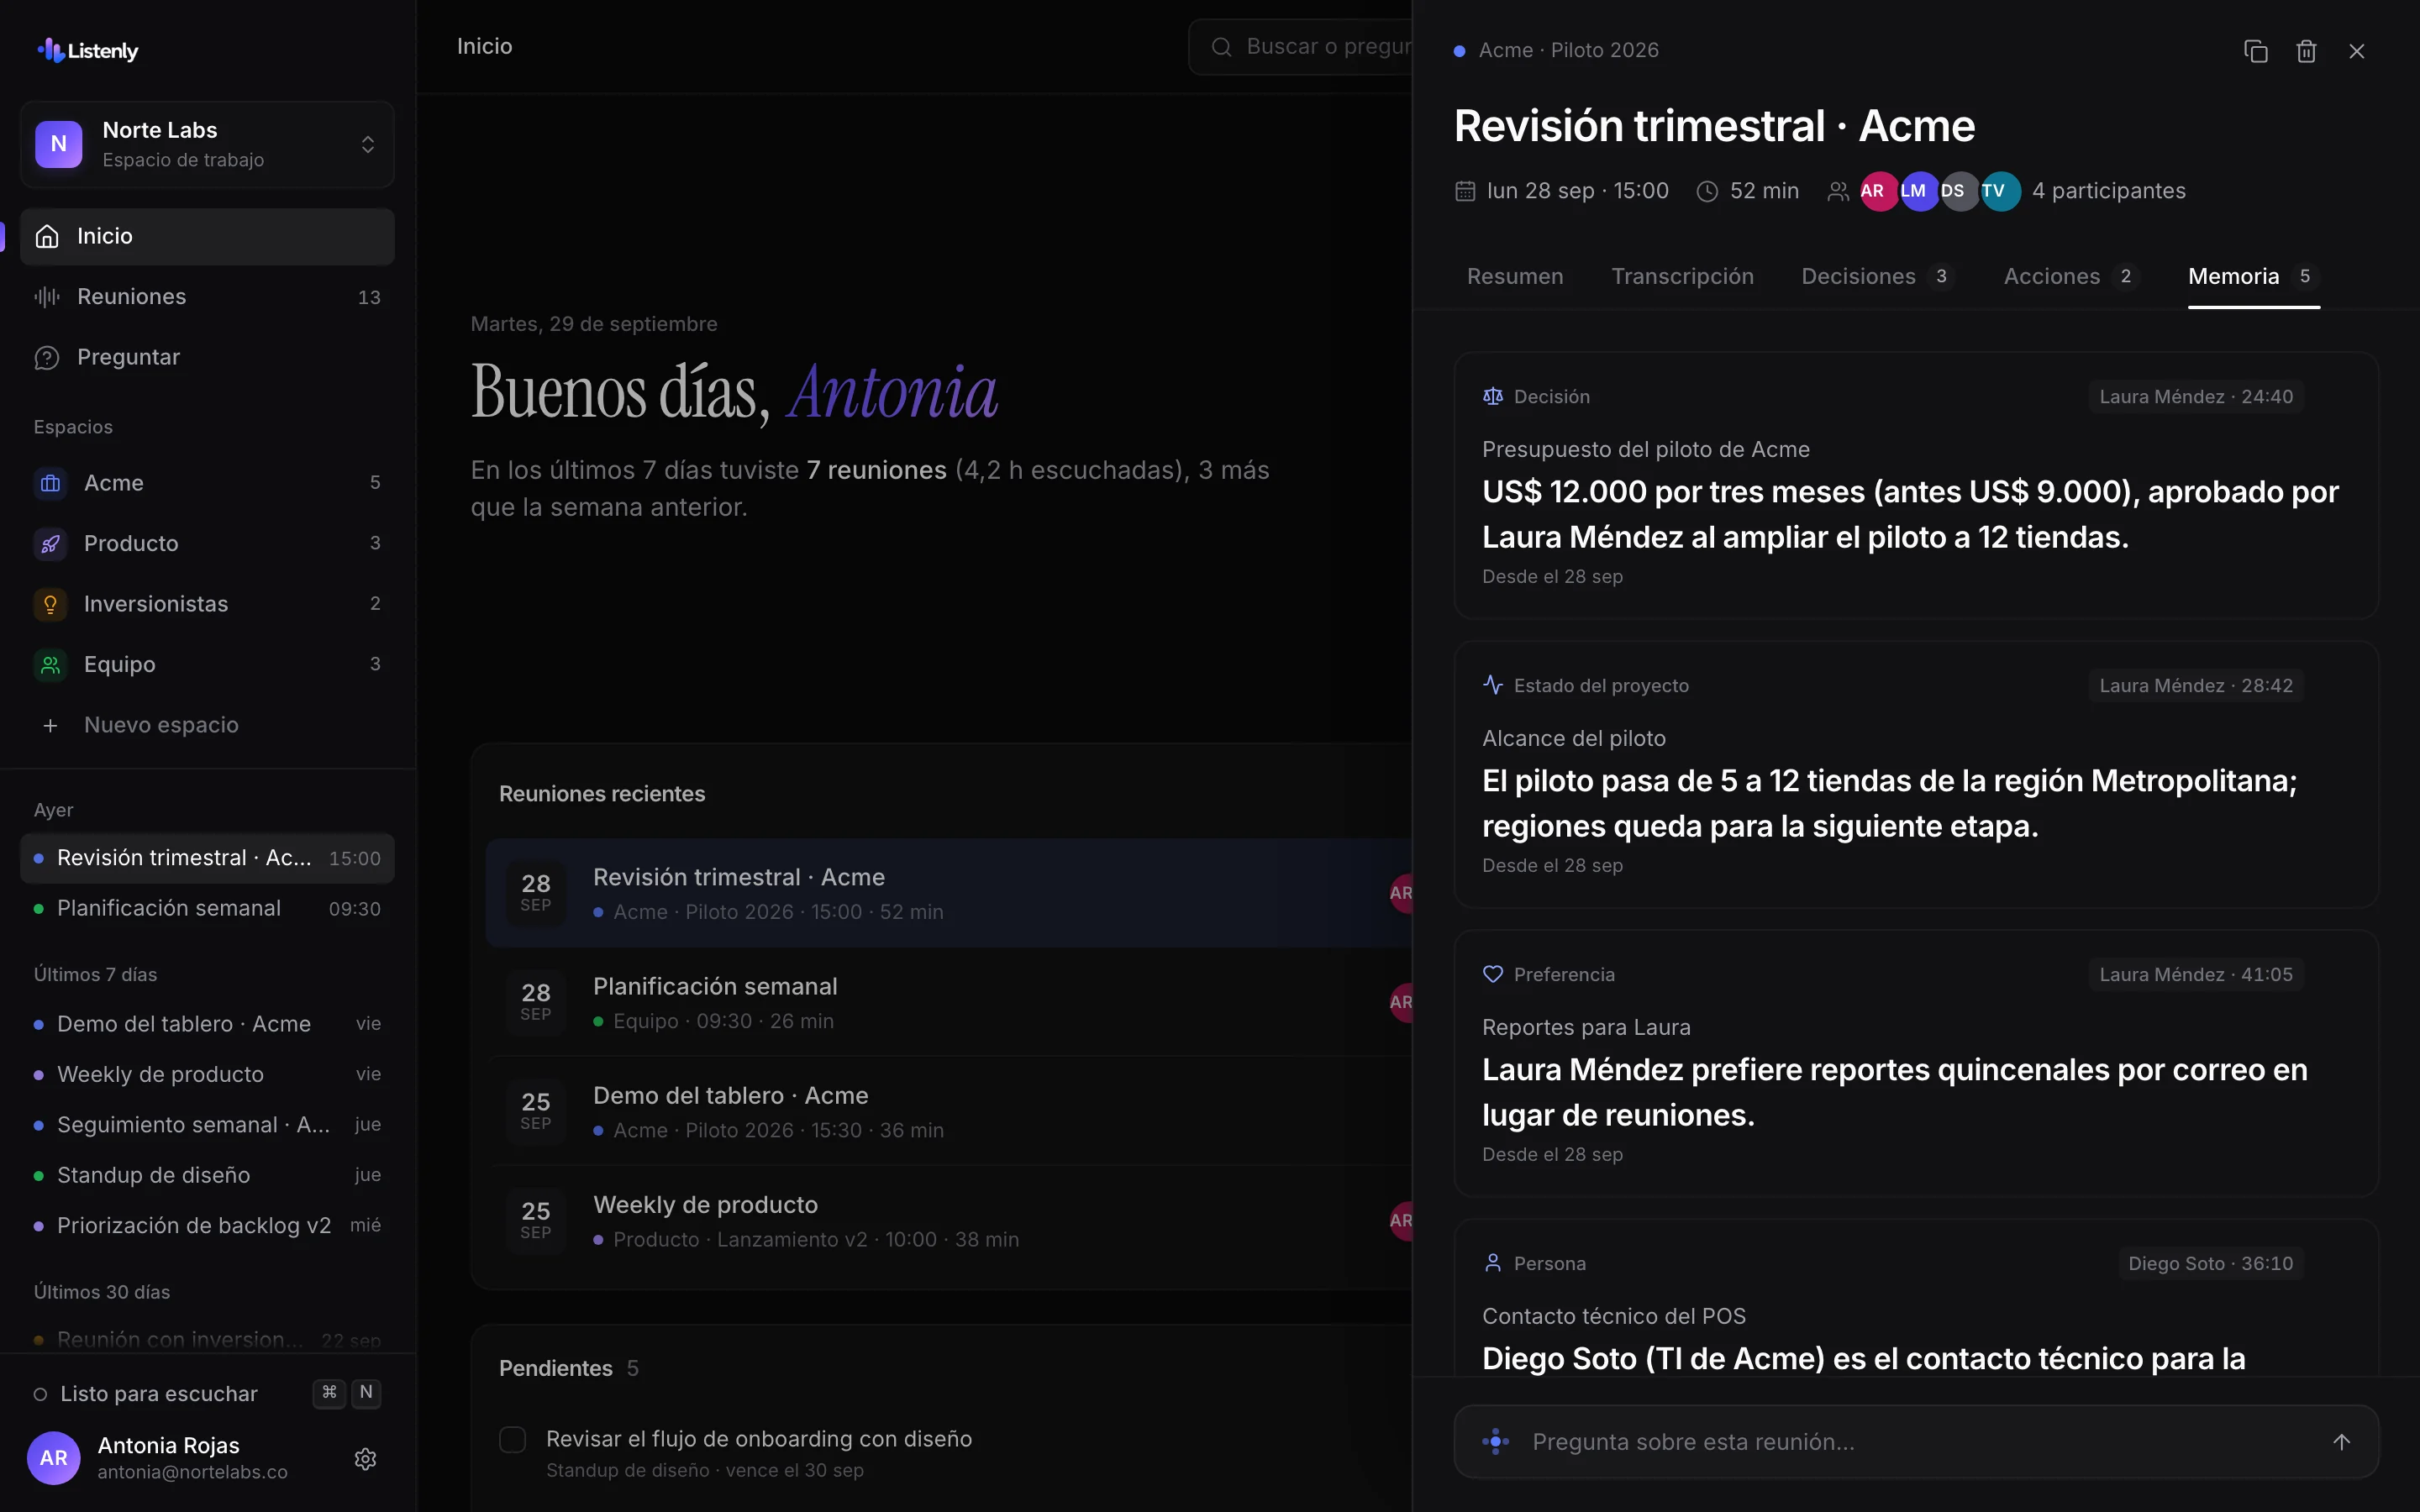Screen dimensions: 2420x1512
Task: Jump to Laura Méndez 24:40 timestamp
Action: tap(2196, 397)
